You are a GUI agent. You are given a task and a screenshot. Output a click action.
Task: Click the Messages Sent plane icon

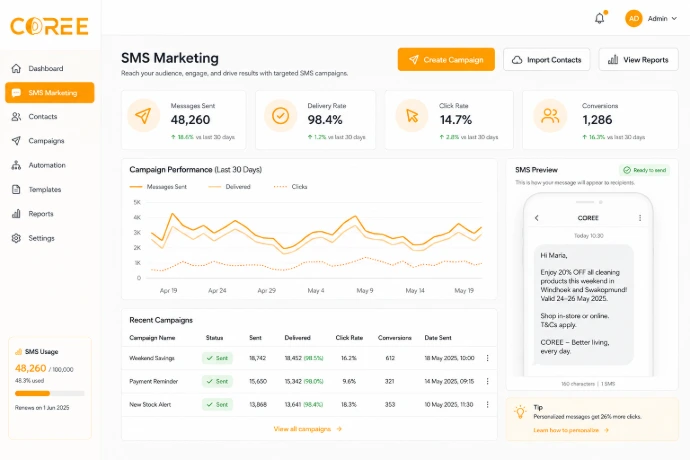(143, 116)
